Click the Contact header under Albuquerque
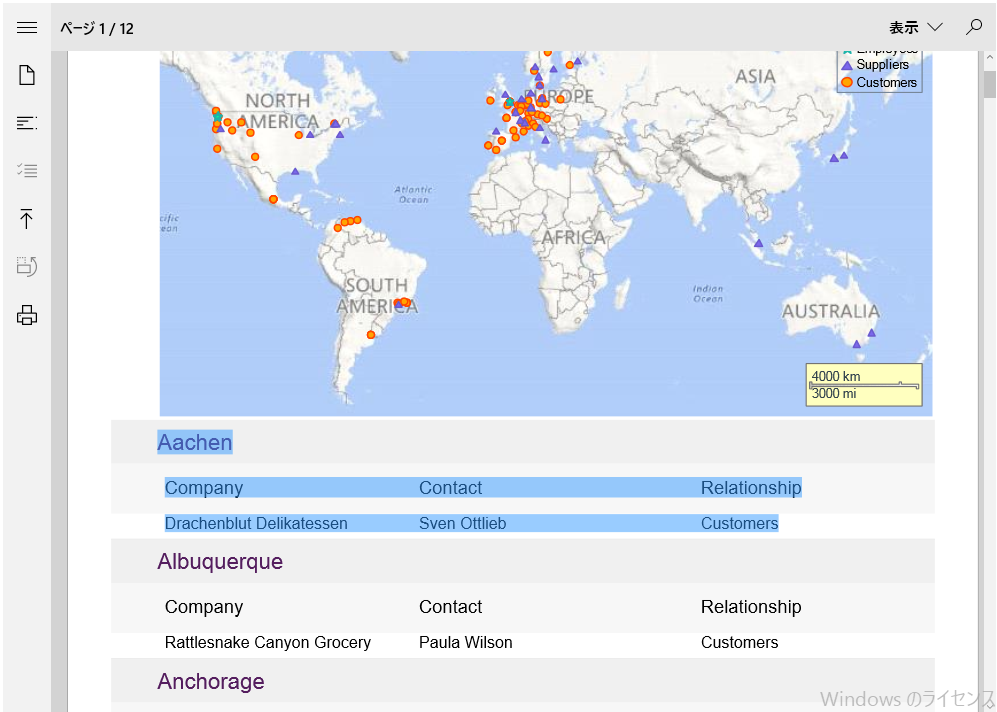The width and height of the screenshot is (997, 712). point(450,606)
